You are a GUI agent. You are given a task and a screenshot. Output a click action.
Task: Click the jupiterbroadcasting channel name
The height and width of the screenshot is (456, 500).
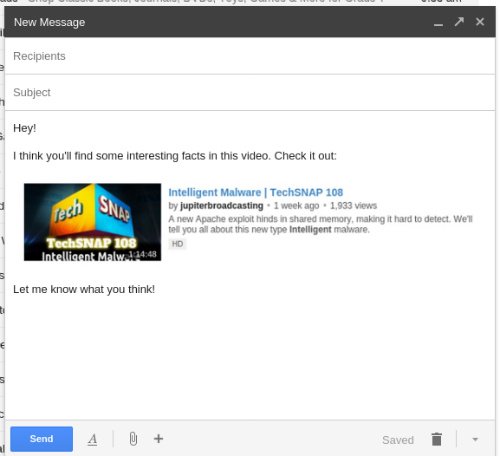[222, 206]
